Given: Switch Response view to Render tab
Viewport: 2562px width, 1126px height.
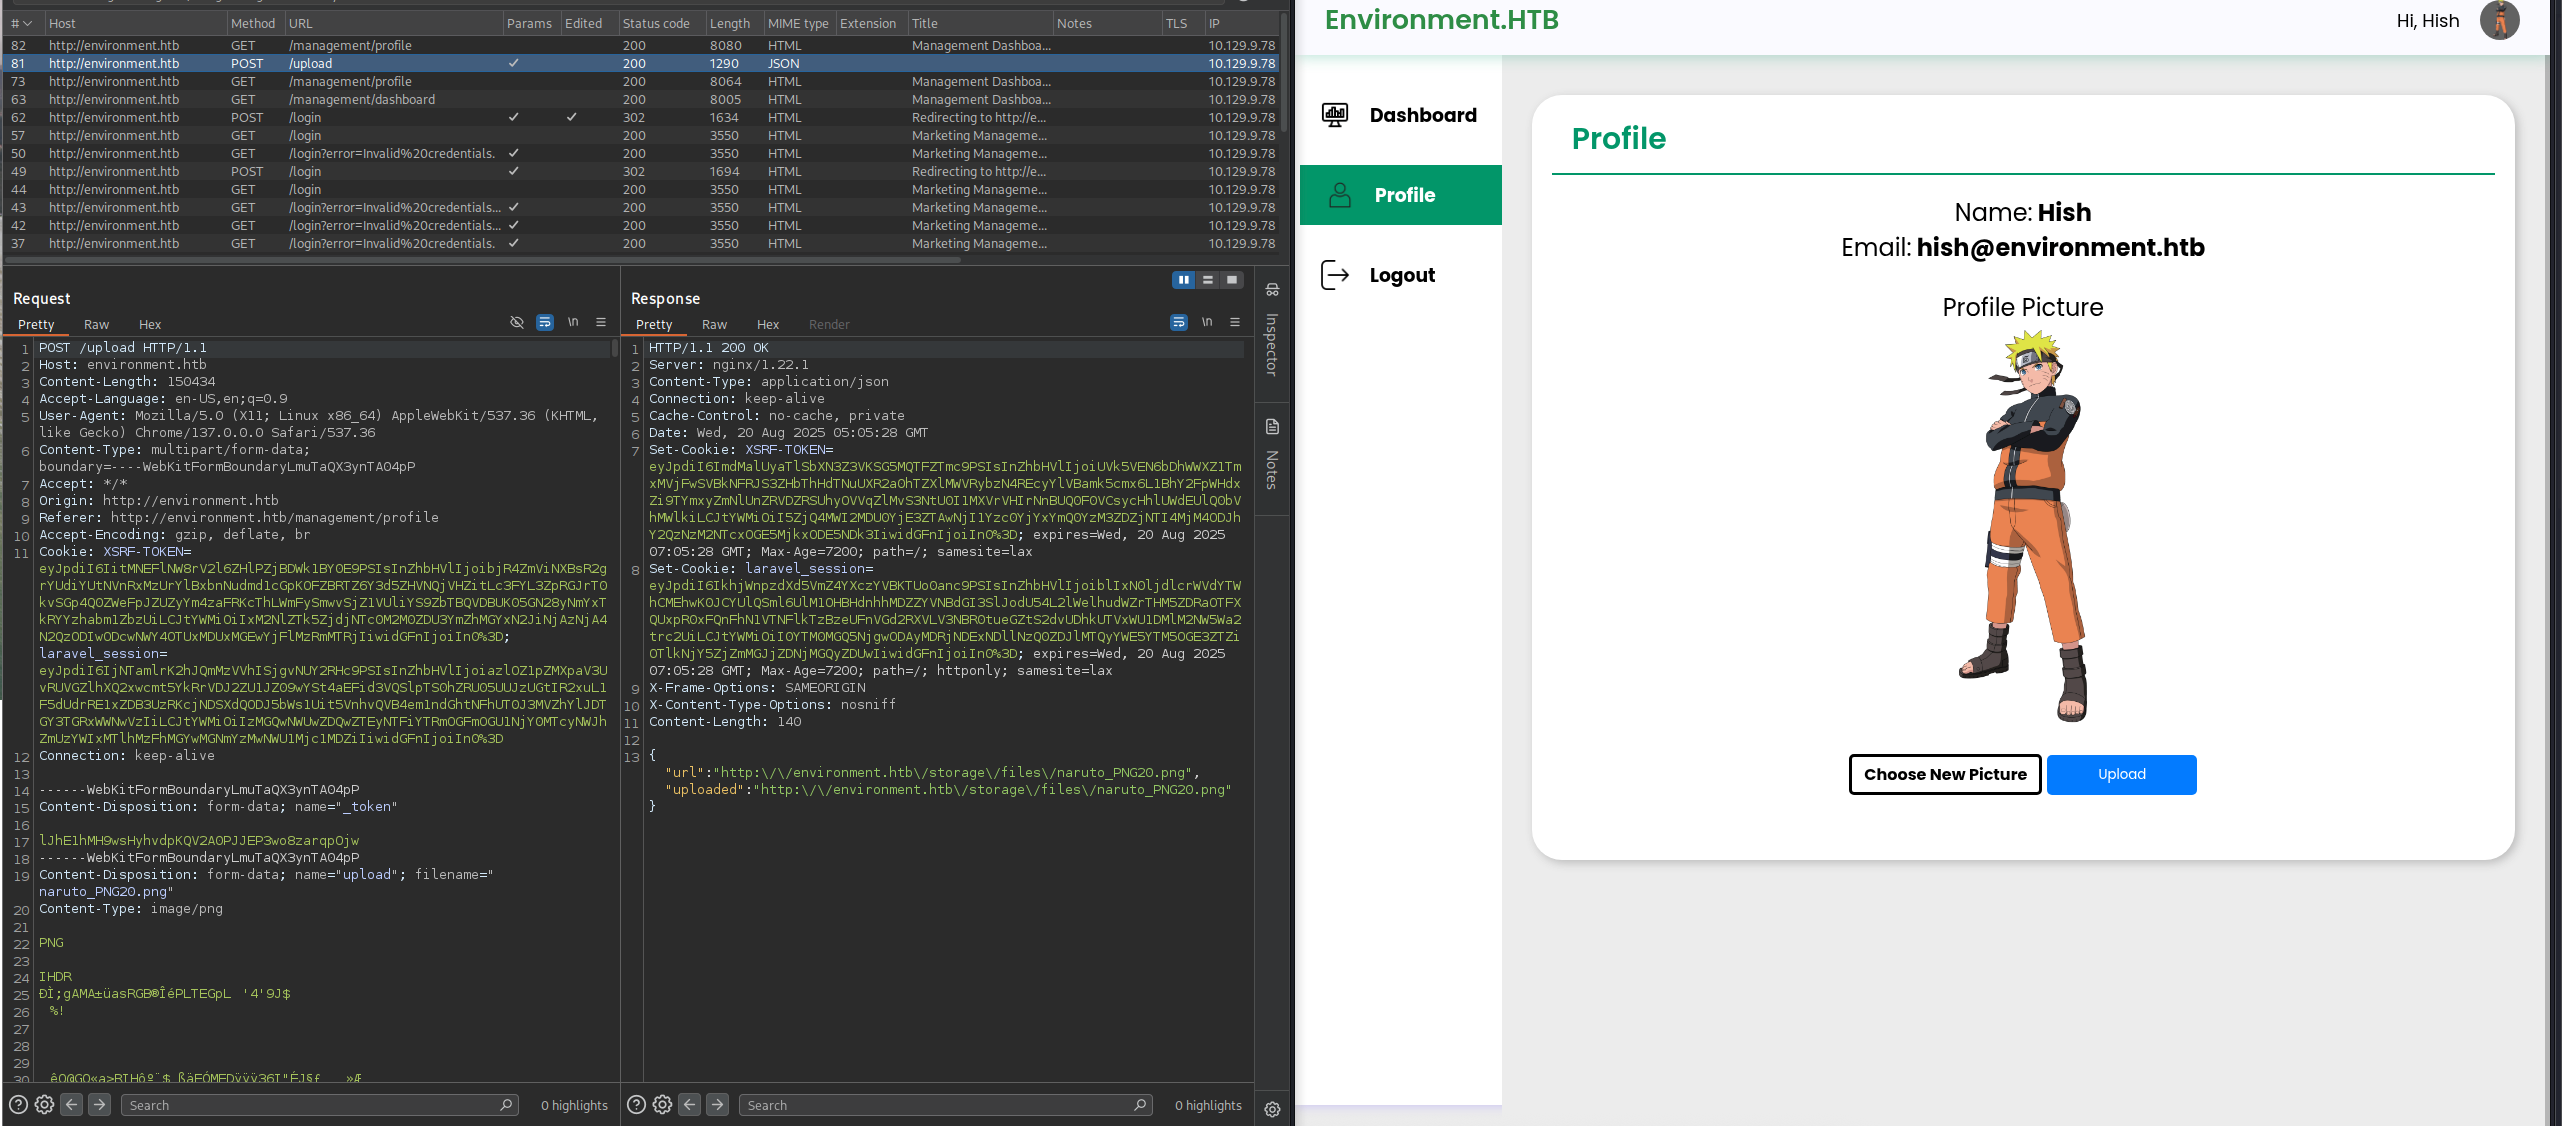Looking at the screenshot, I should click(x=829, y=324).
